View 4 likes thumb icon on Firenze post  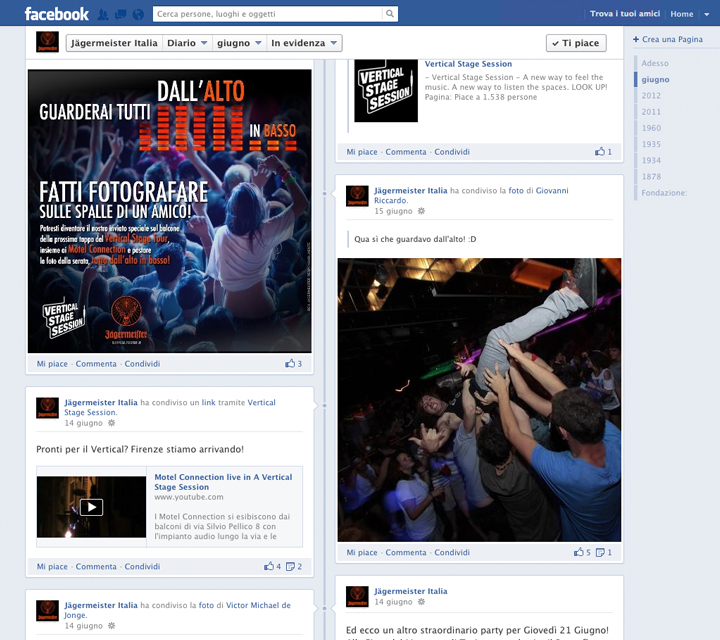[x=269, y=566]
